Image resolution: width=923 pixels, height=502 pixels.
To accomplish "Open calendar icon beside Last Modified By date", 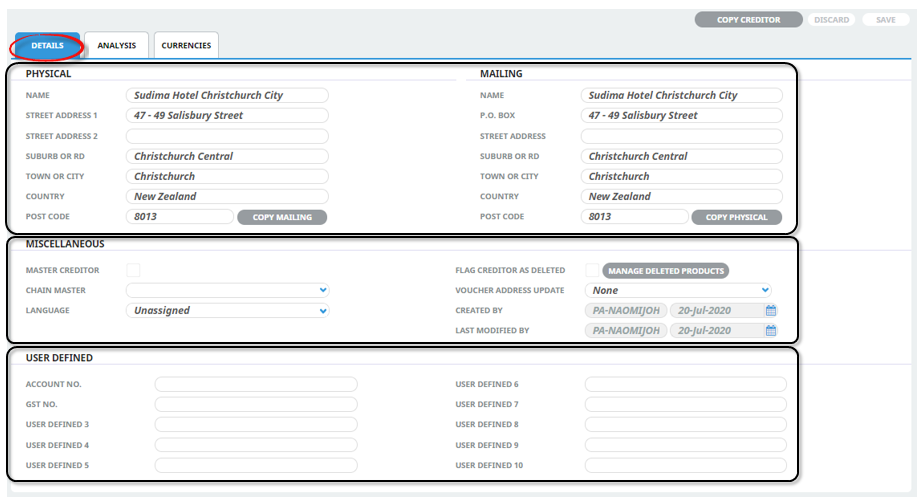I will [x=771, y=330].
